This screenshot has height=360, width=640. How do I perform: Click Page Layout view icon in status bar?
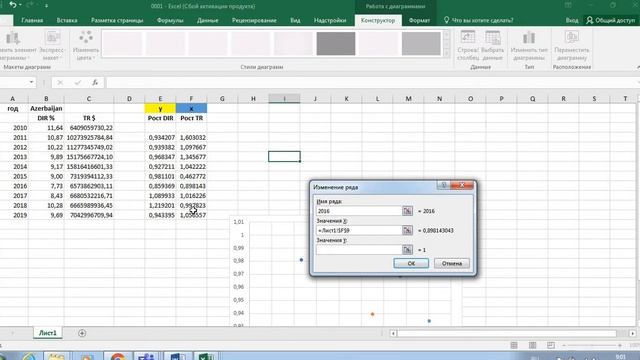pos(532,345)
